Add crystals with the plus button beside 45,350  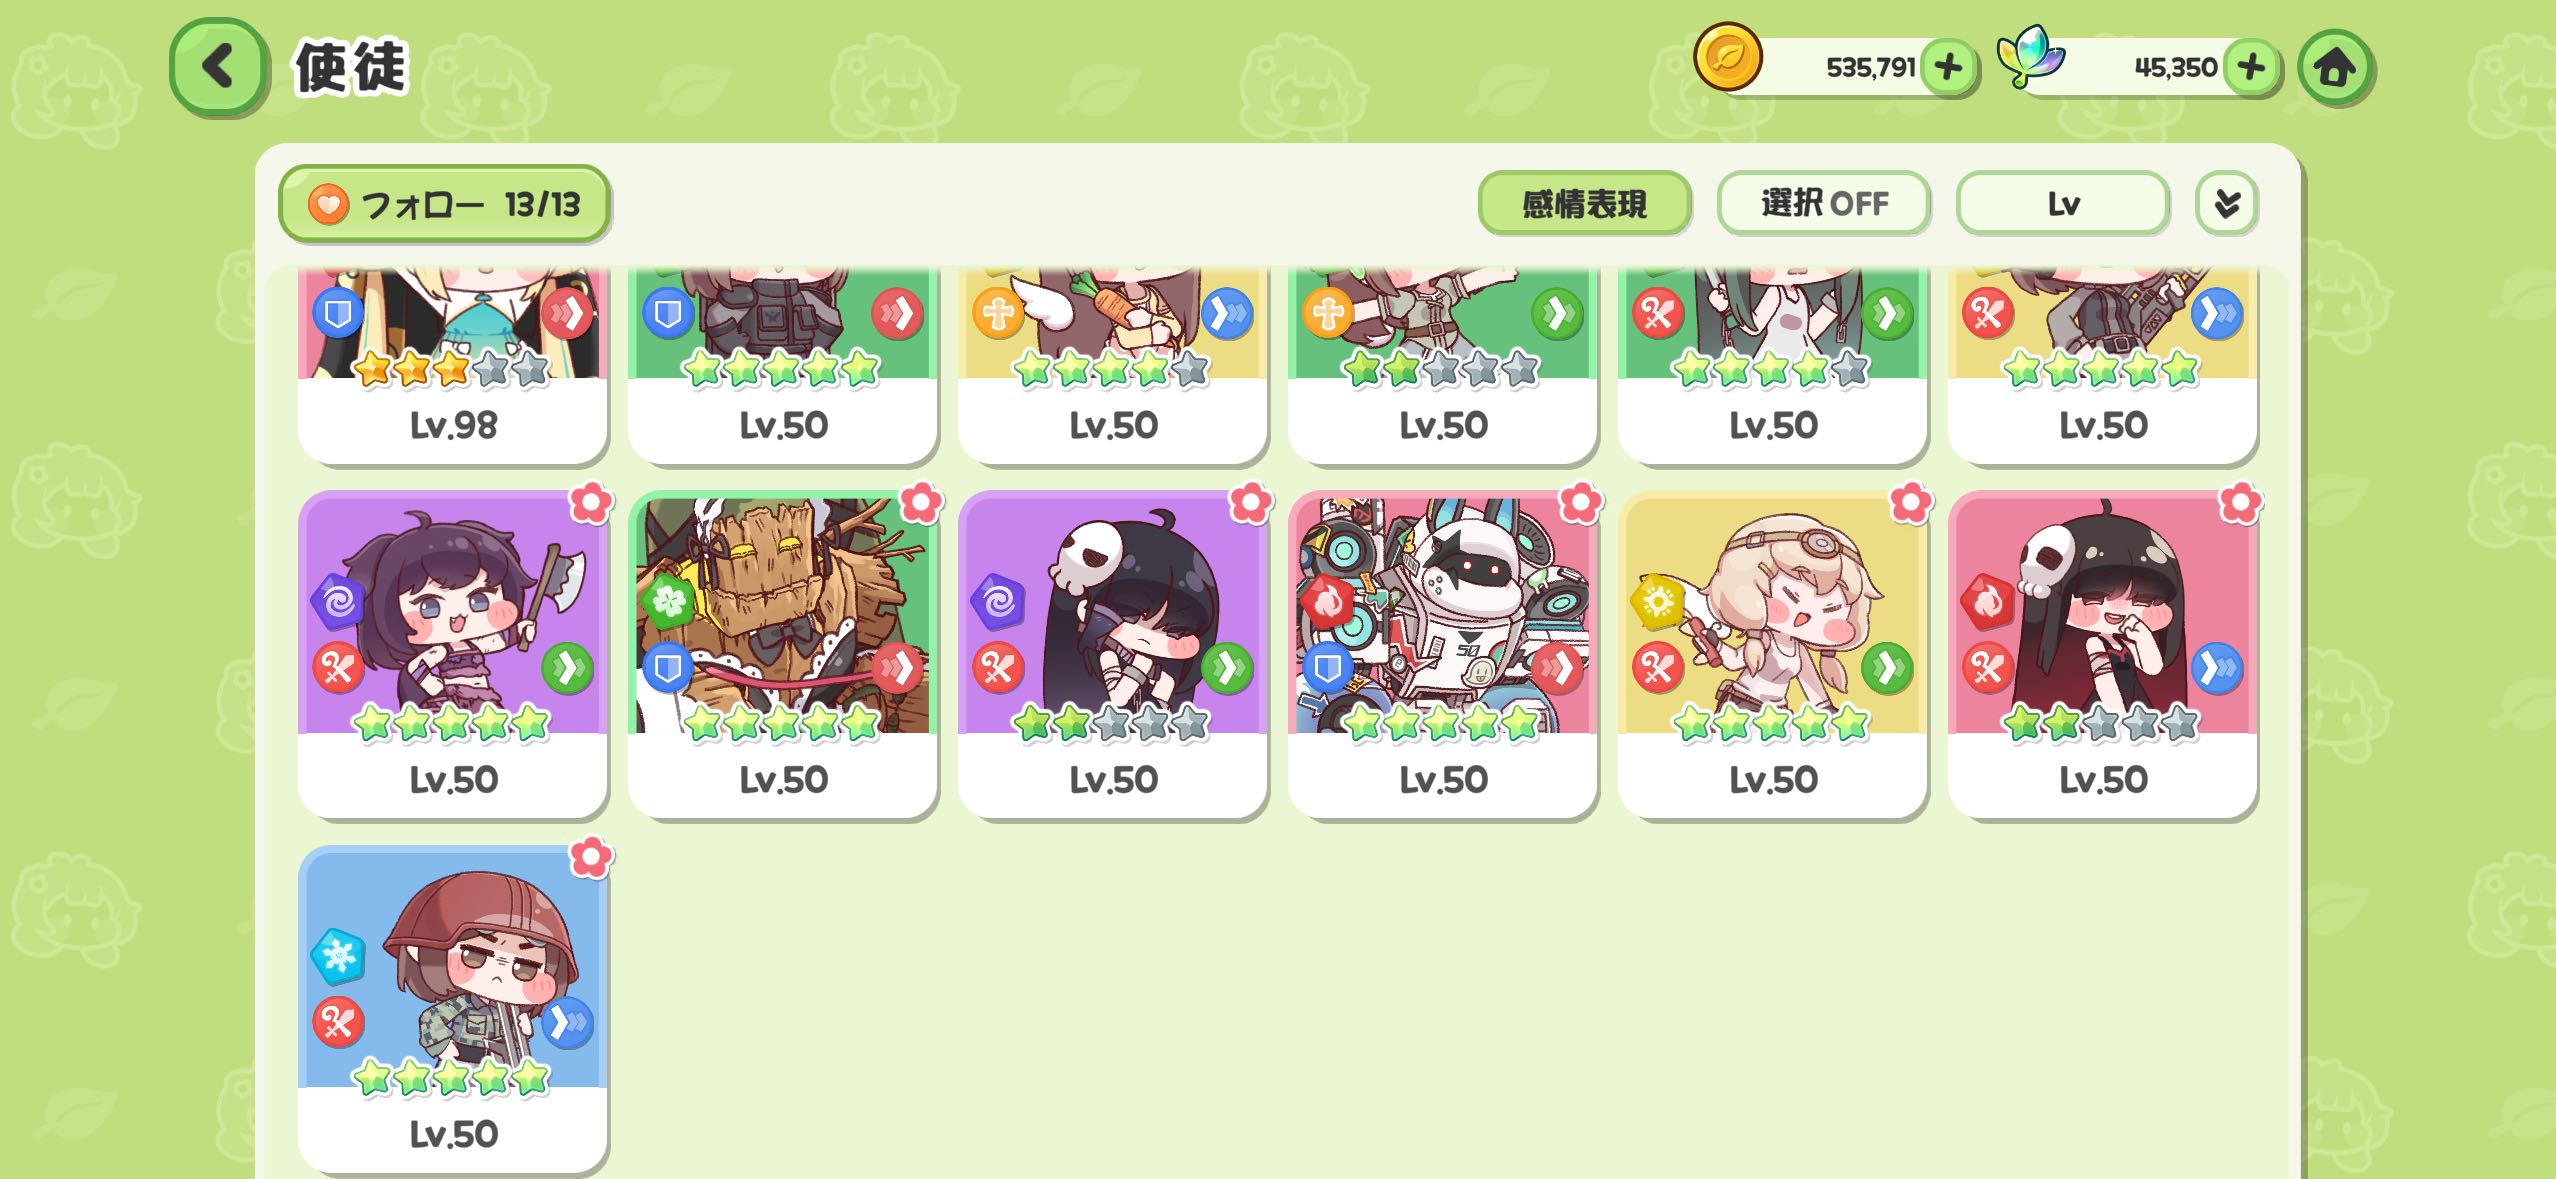point(2251,67)
